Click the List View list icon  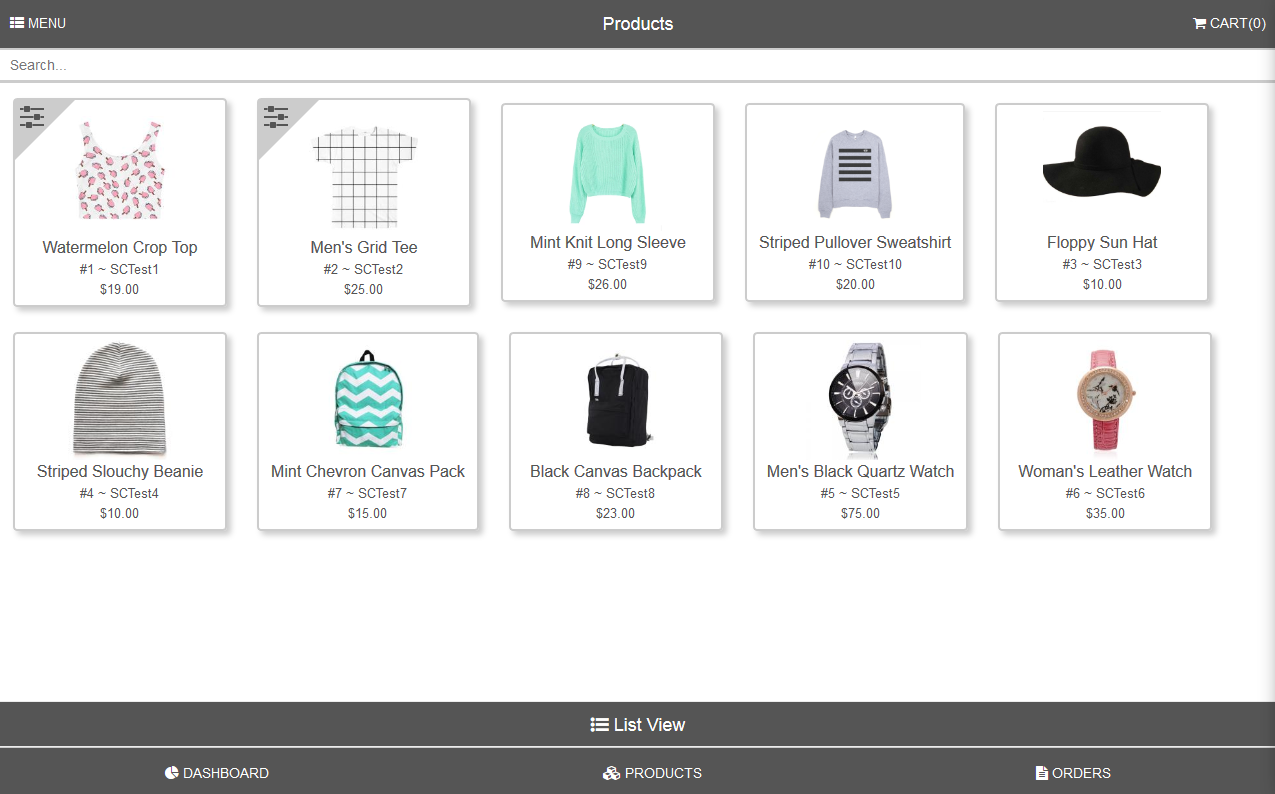pos(600,725)
